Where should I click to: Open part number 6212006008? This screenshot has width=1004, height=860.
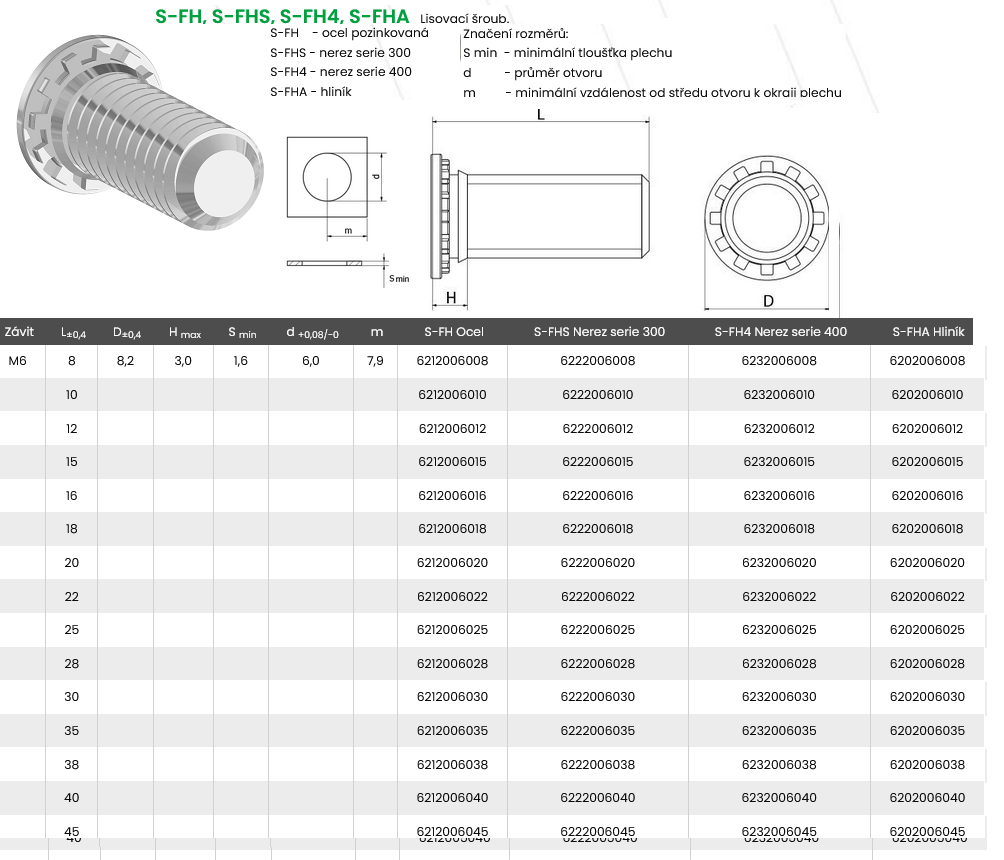pos(453,361)
